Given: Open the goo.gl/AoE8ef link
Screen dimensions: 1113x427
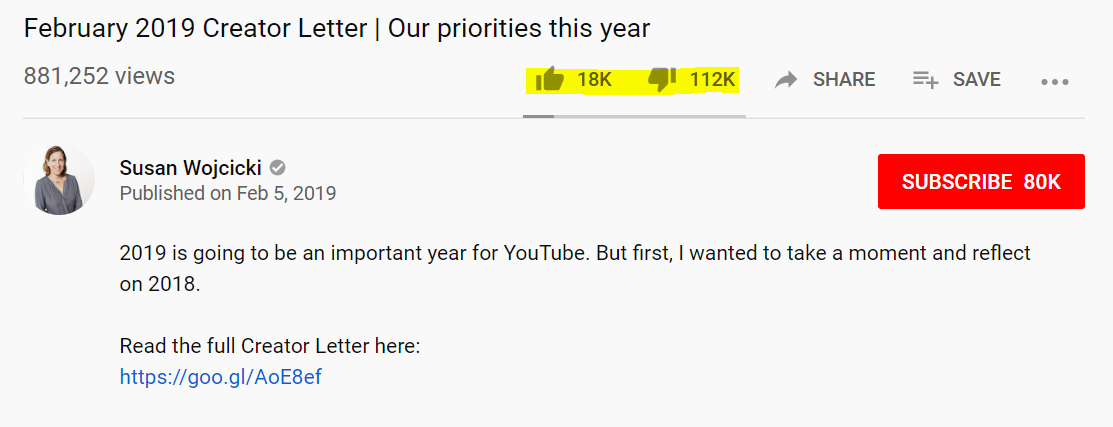Looking at the screenshot, I should (221, 377).
